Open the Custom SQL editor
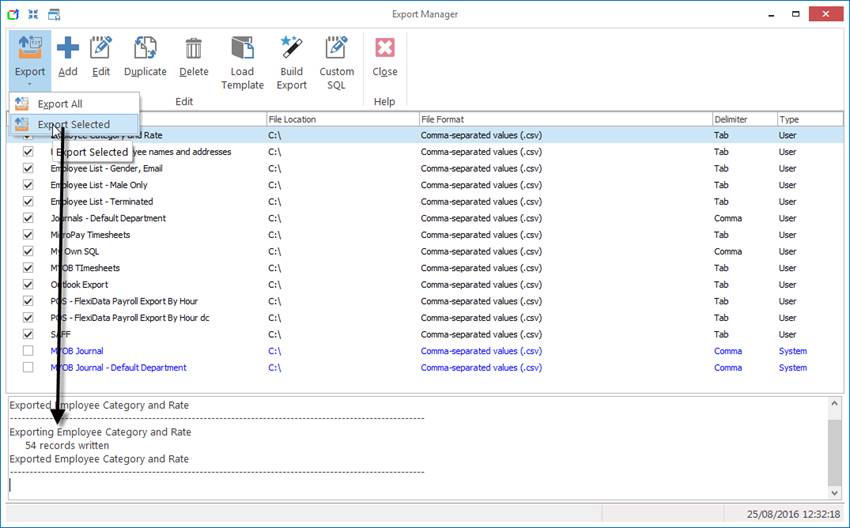The width and height of the screenshot is (850, 528). tap(337, 62)
